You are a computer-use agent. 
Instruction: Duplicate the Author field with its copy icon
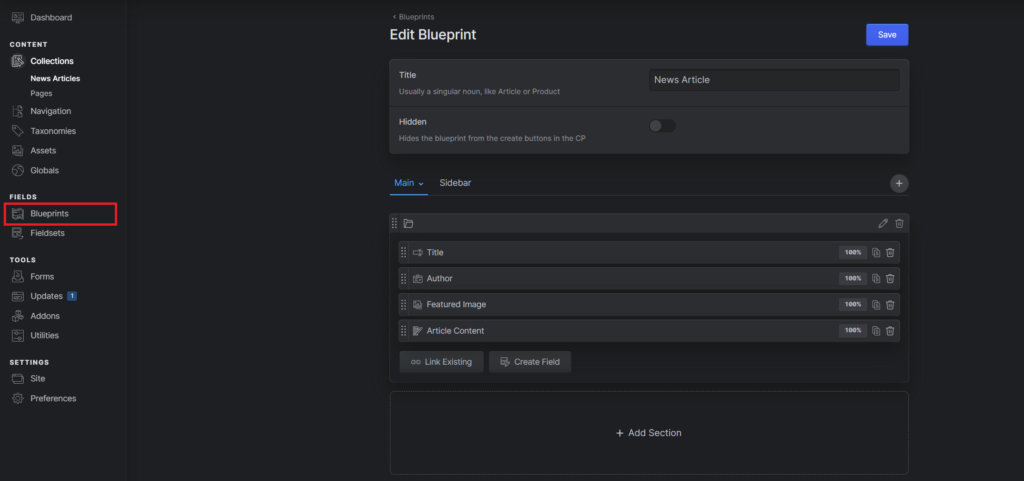coord(876,279)
